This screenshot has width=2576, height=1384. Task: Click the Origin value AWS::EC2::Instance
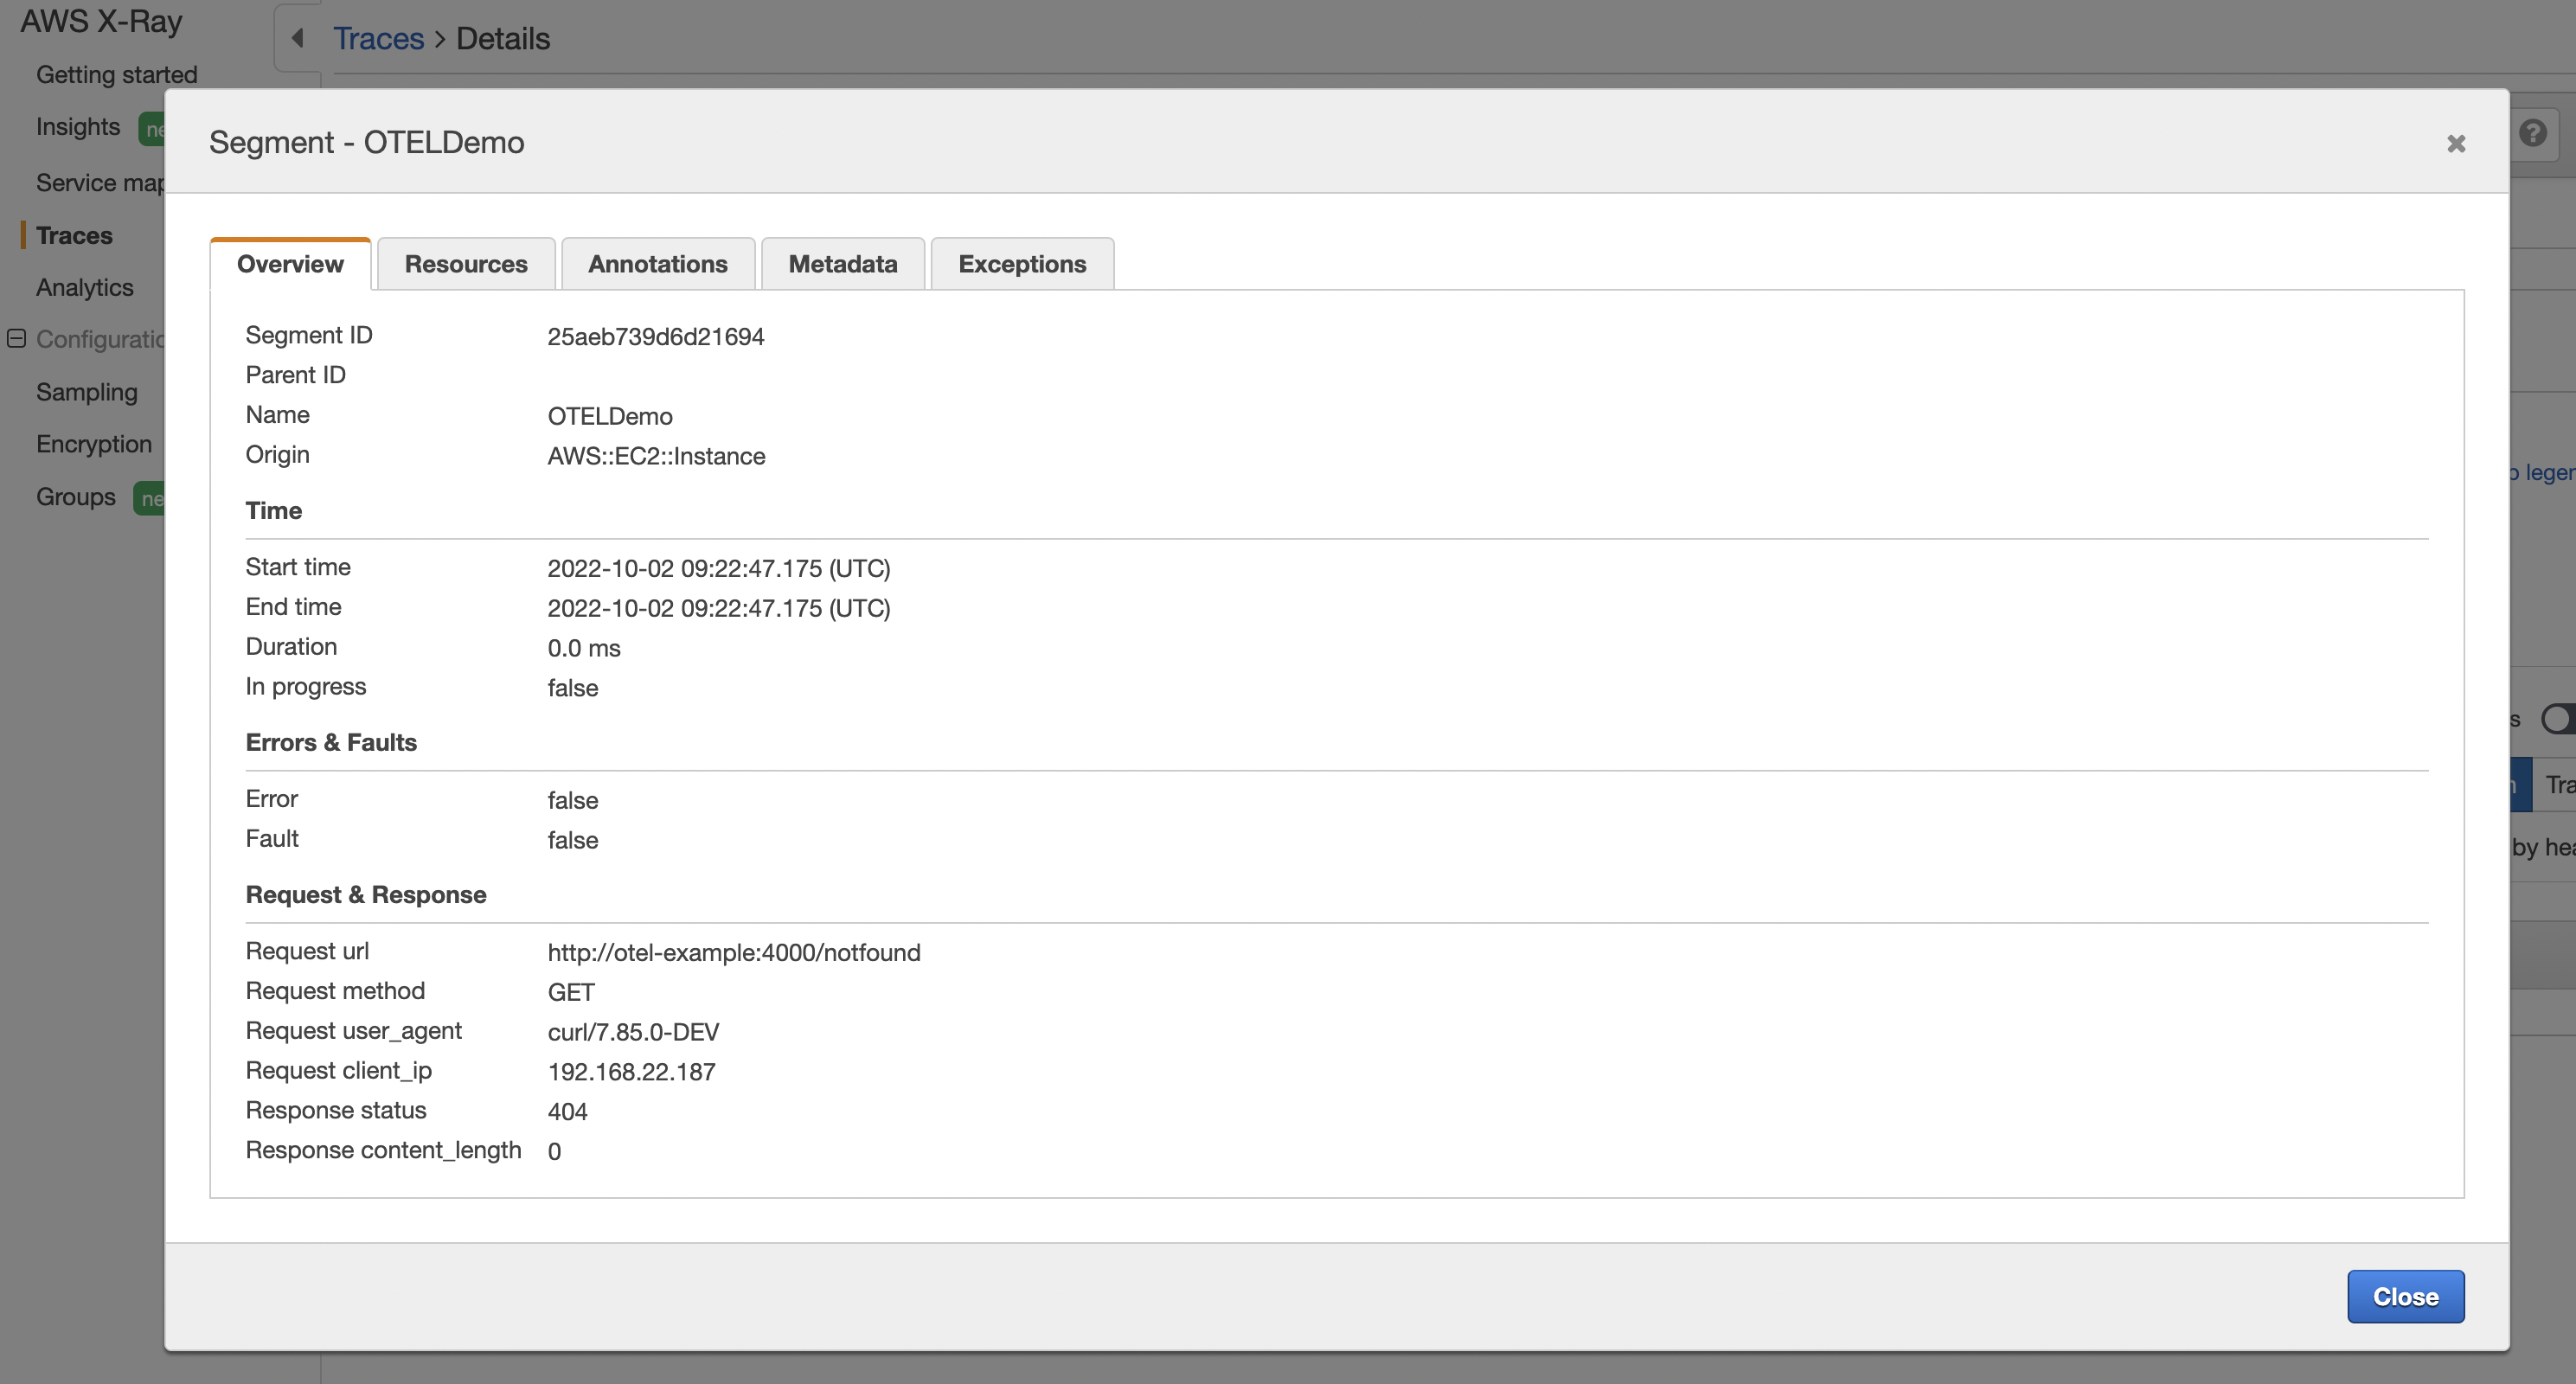click(x=656, y=456)
